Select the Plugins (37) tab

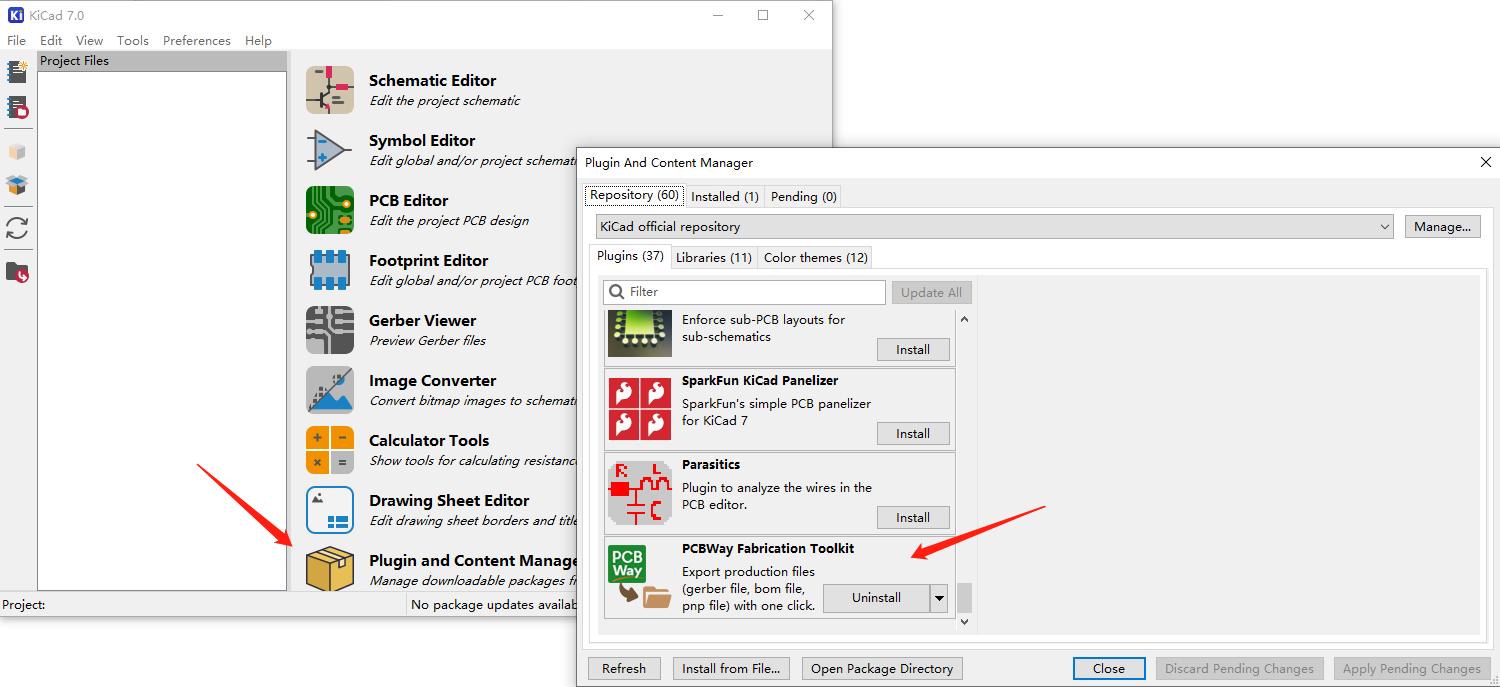click(631, 256)
